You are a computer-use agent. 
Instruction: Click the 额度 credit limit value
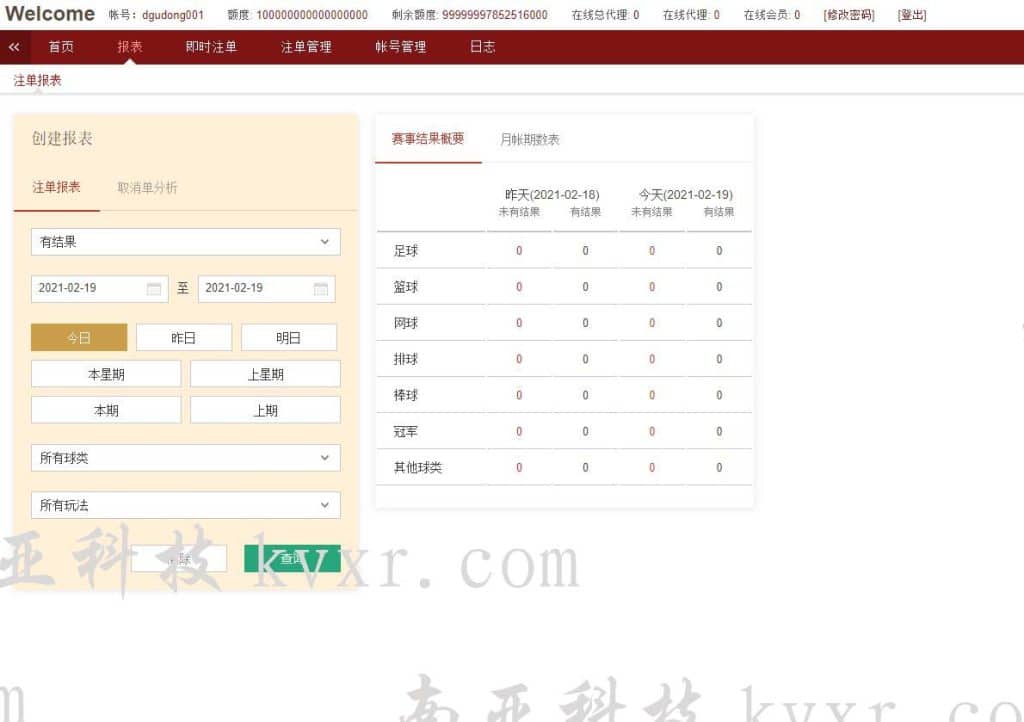312,14
